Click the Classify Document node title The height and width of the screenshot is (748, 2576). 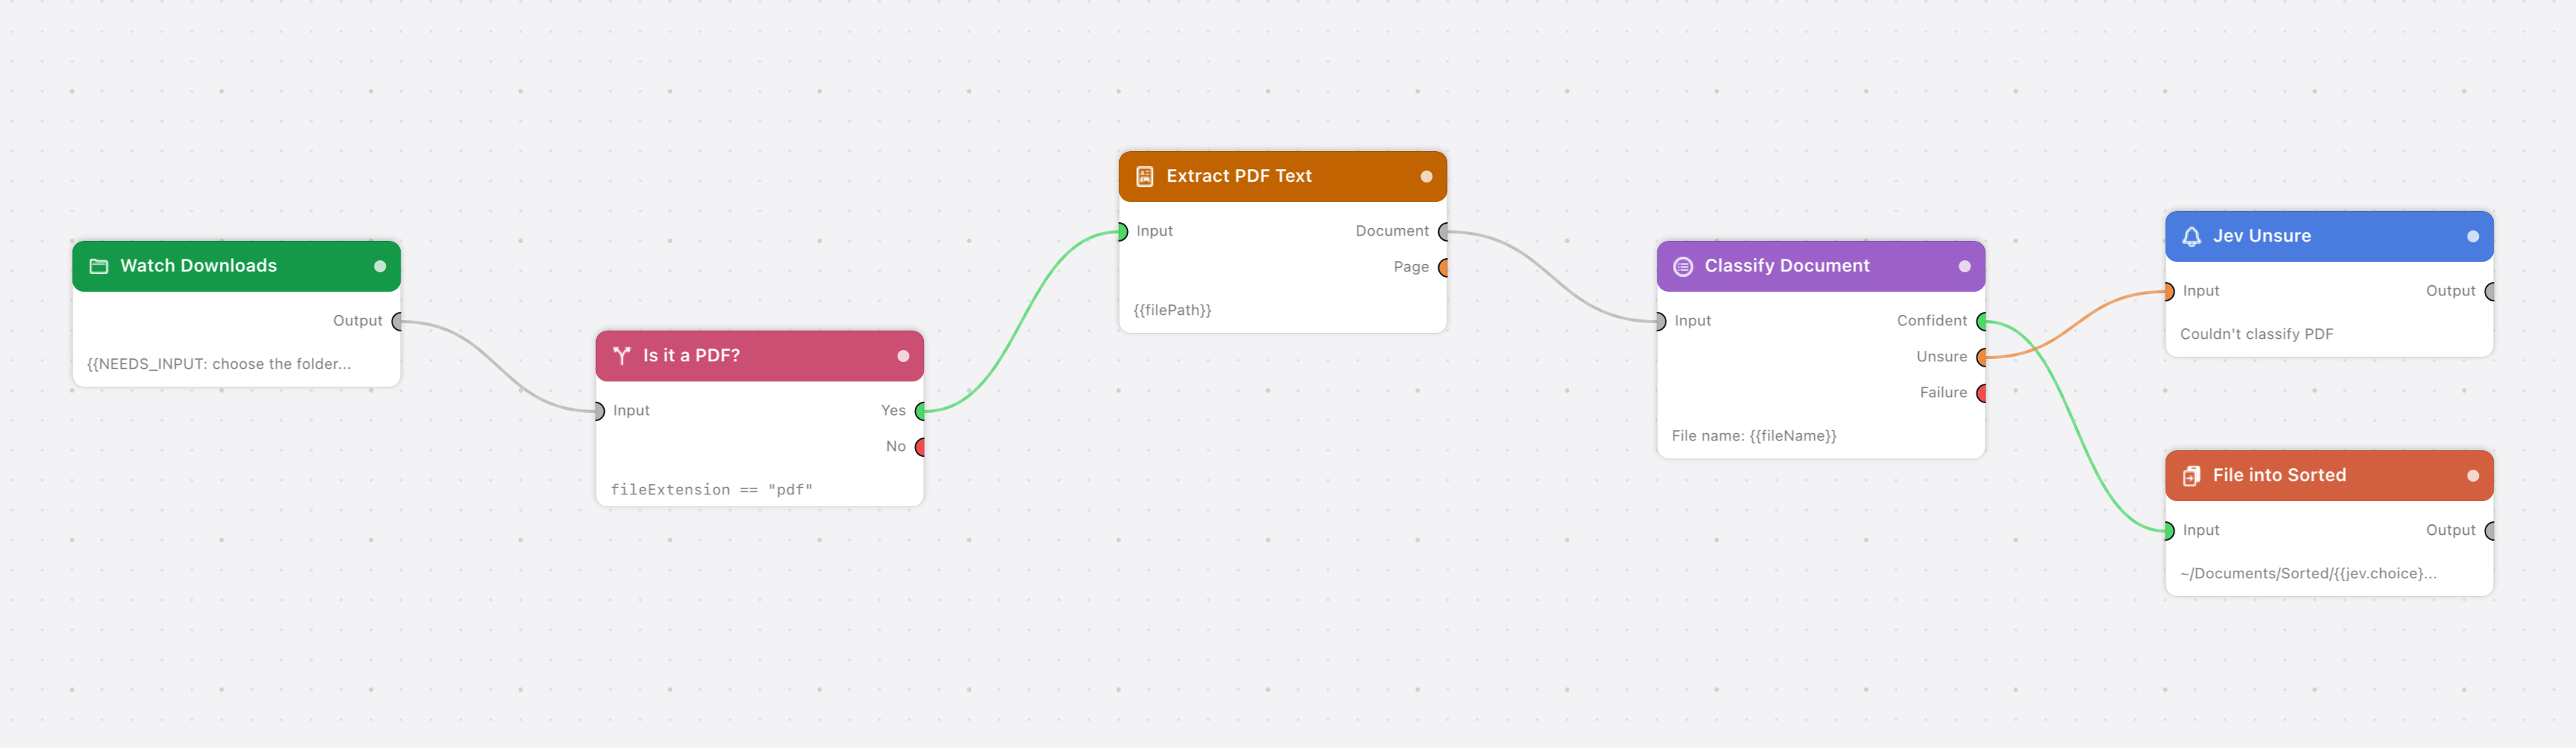pos(1786,266)
